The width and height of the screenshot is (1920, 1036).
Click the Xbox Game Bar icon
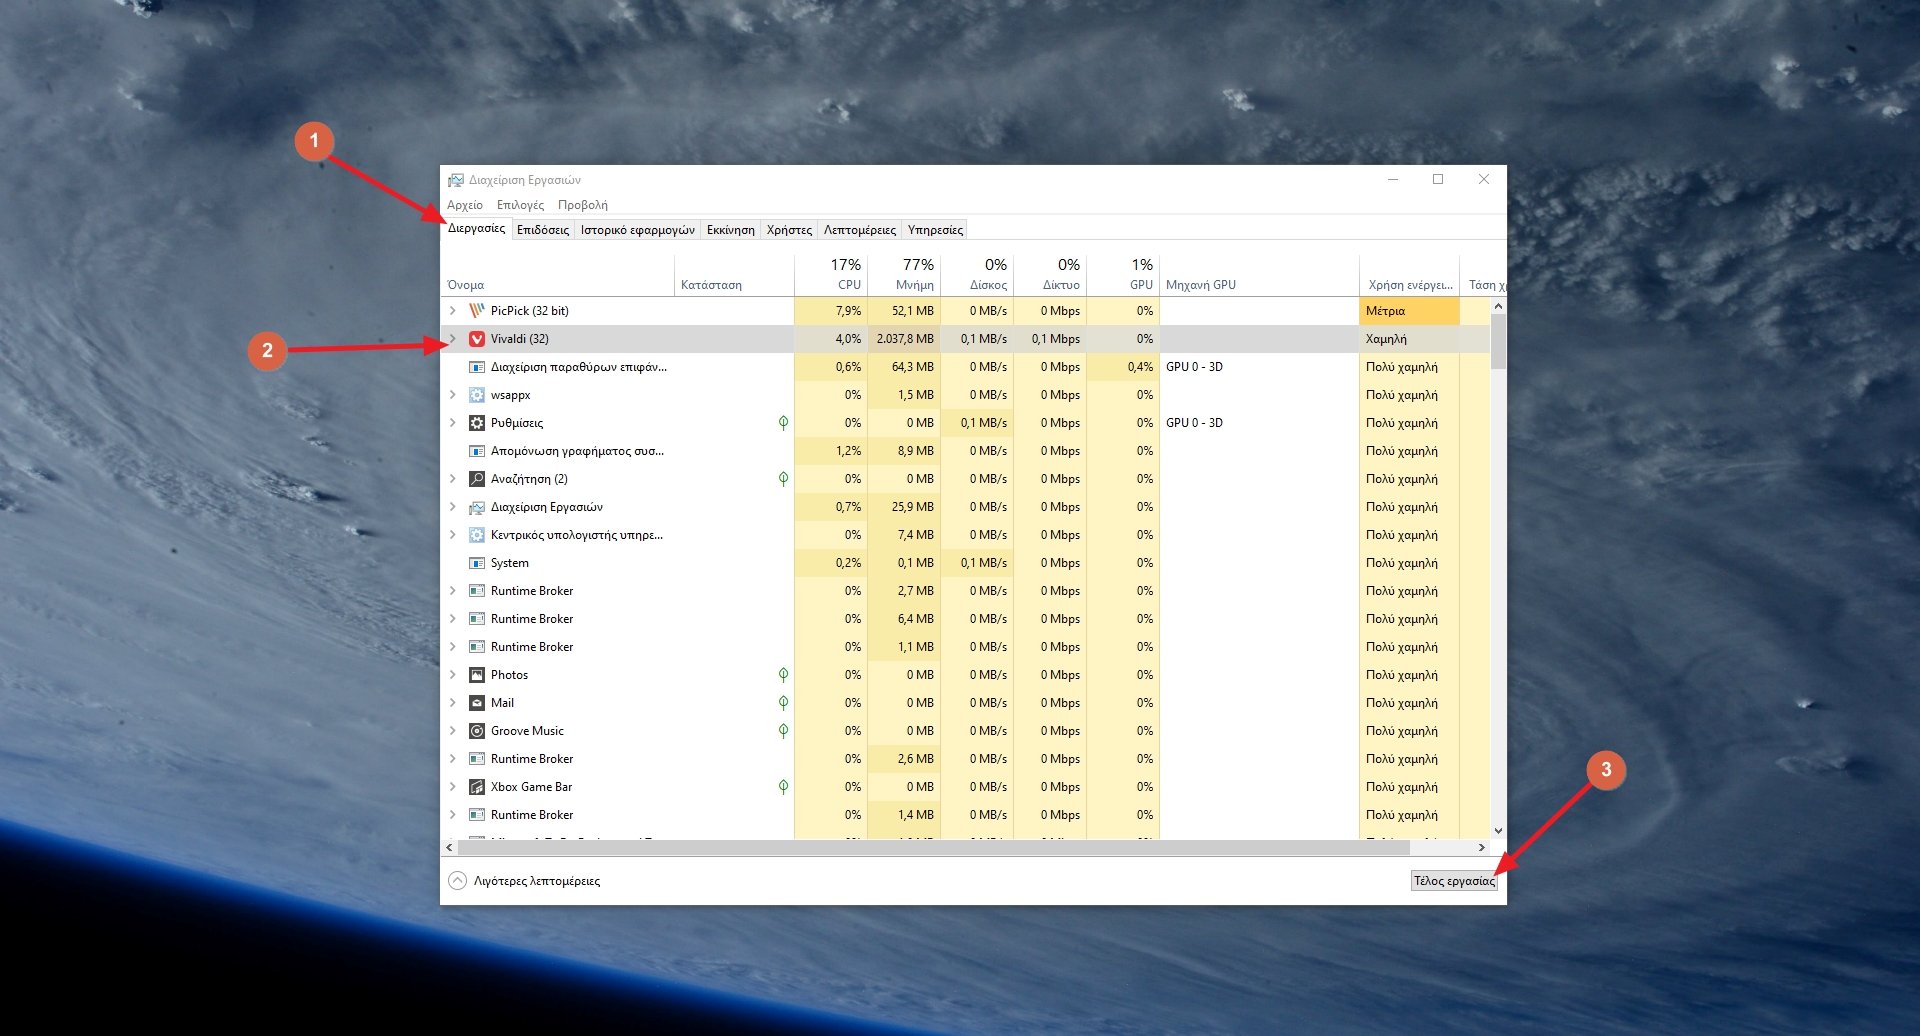click(477, 787)
